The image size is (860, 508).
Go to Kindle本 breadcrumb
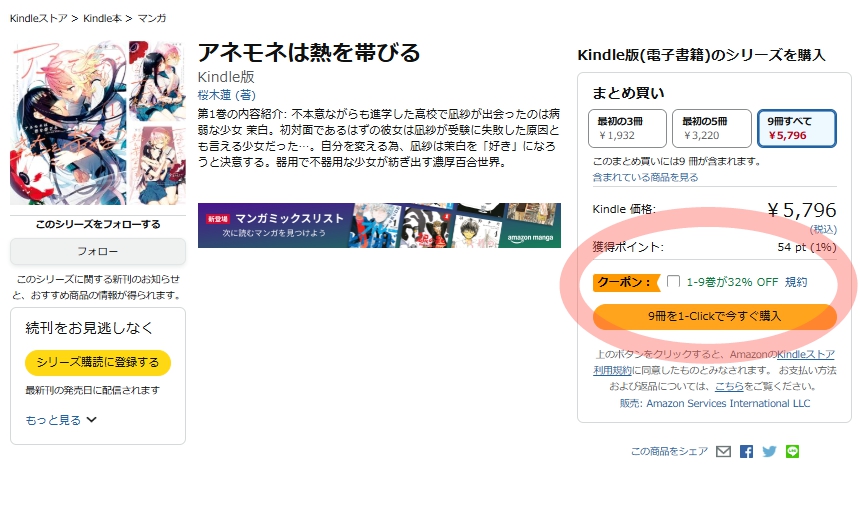[x=103, y=18]
